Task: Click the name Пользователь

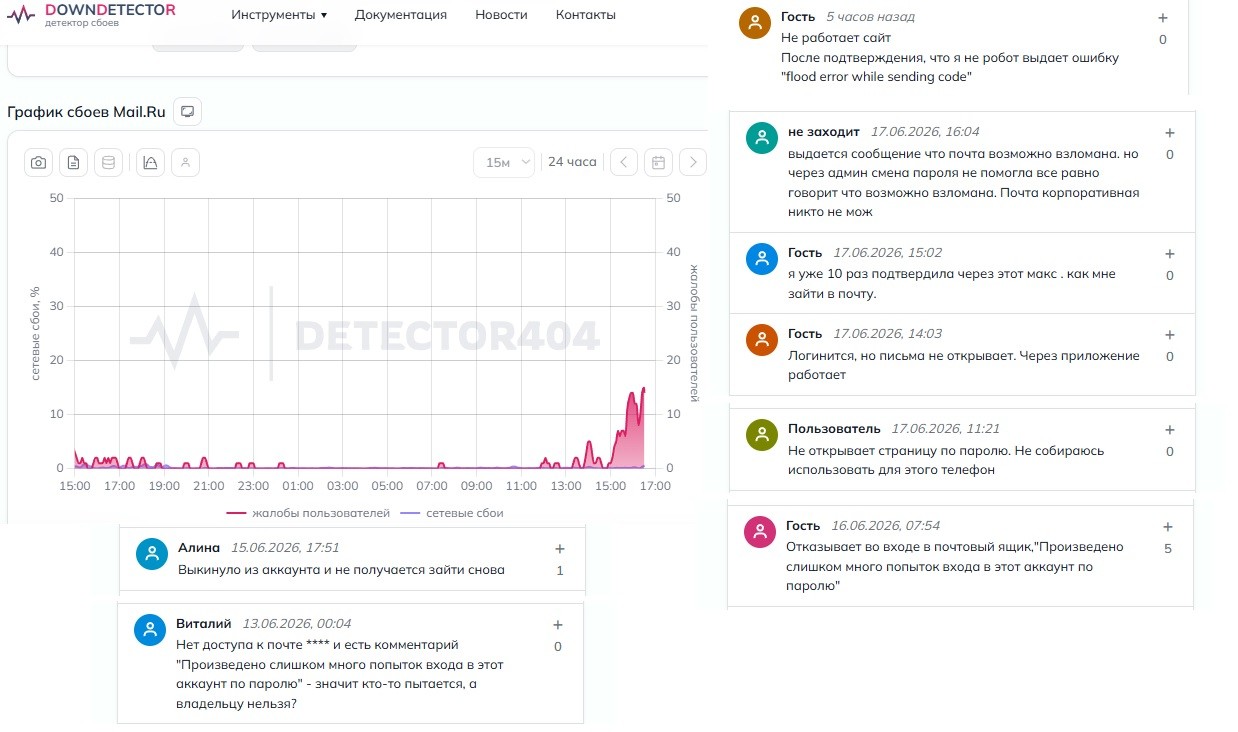Action: (834, 428)
